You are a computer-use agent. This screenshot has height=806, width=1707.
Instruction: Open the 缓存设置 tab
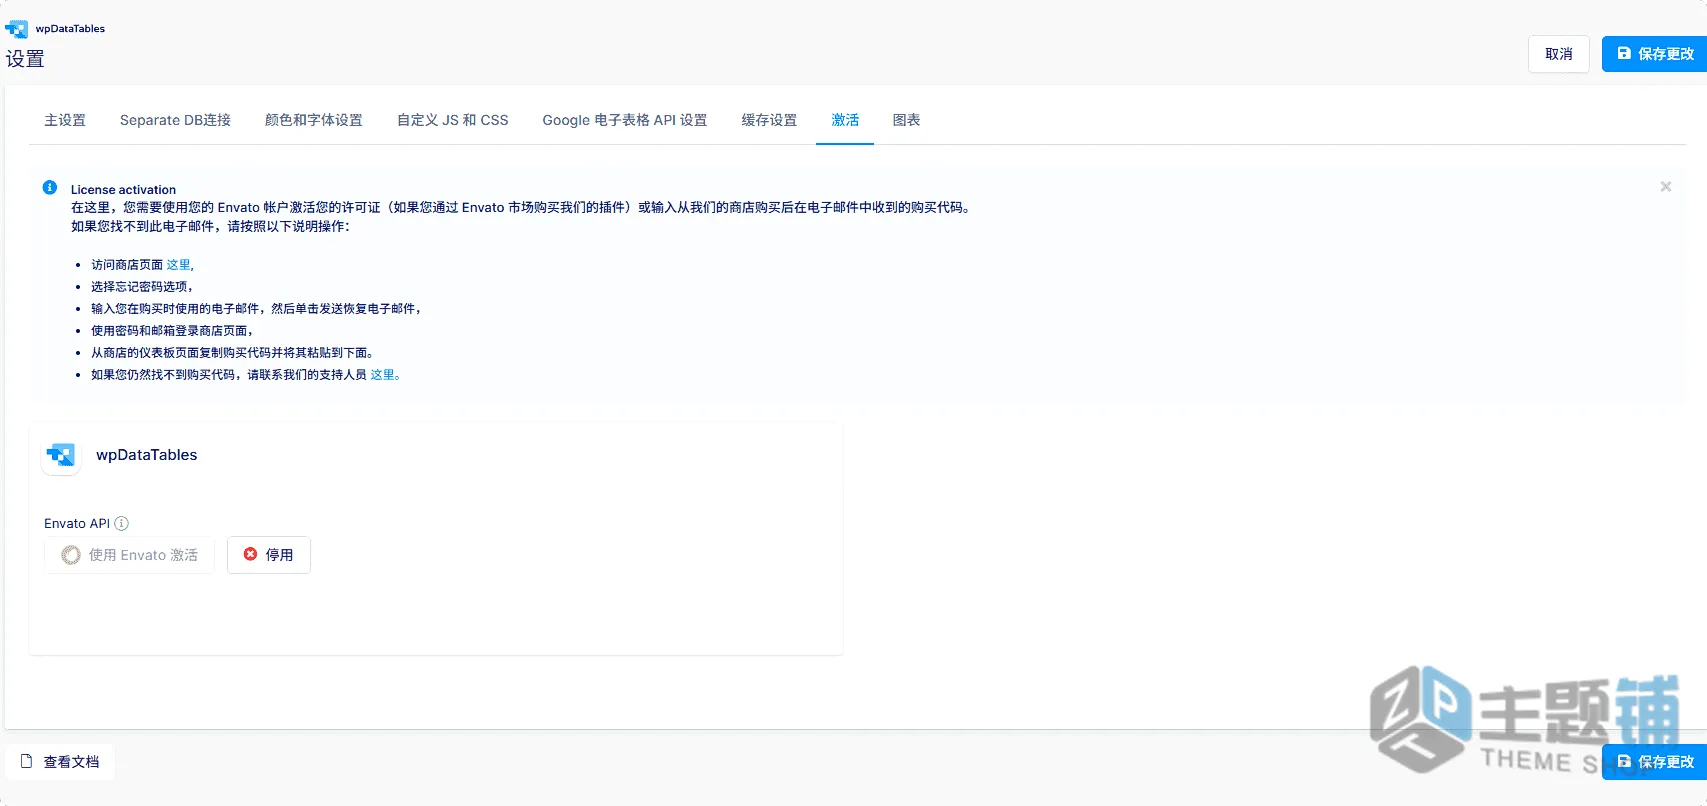click(x=769, y=120)
